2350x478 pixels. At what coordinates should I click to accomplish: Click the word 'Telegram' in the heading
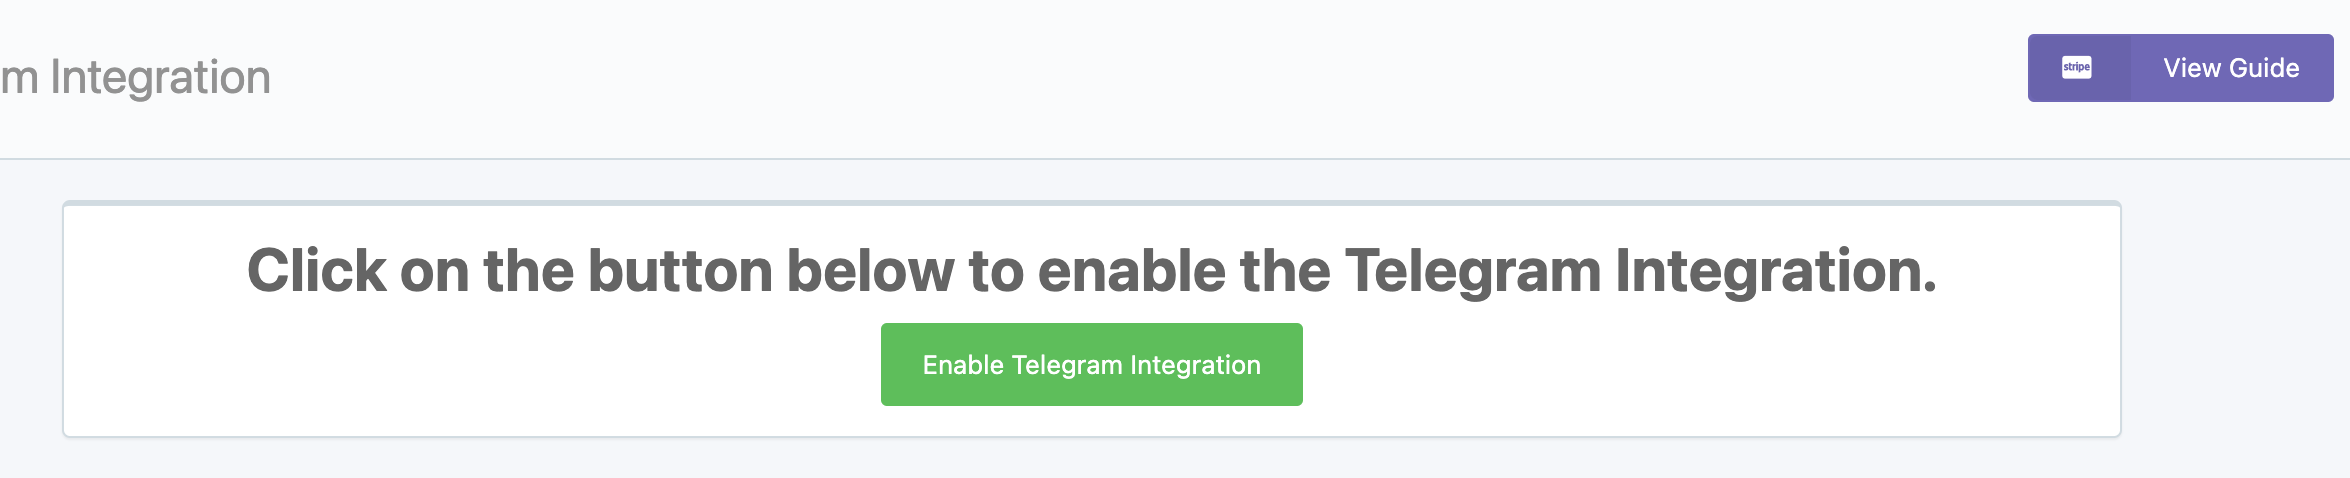[x=1472, y=271]
